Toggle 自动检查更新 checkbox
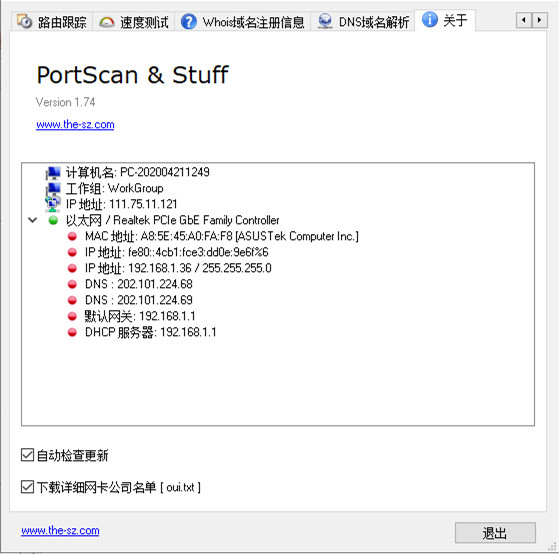The height and width of the screenshot is (554, 559). (27, 455)
